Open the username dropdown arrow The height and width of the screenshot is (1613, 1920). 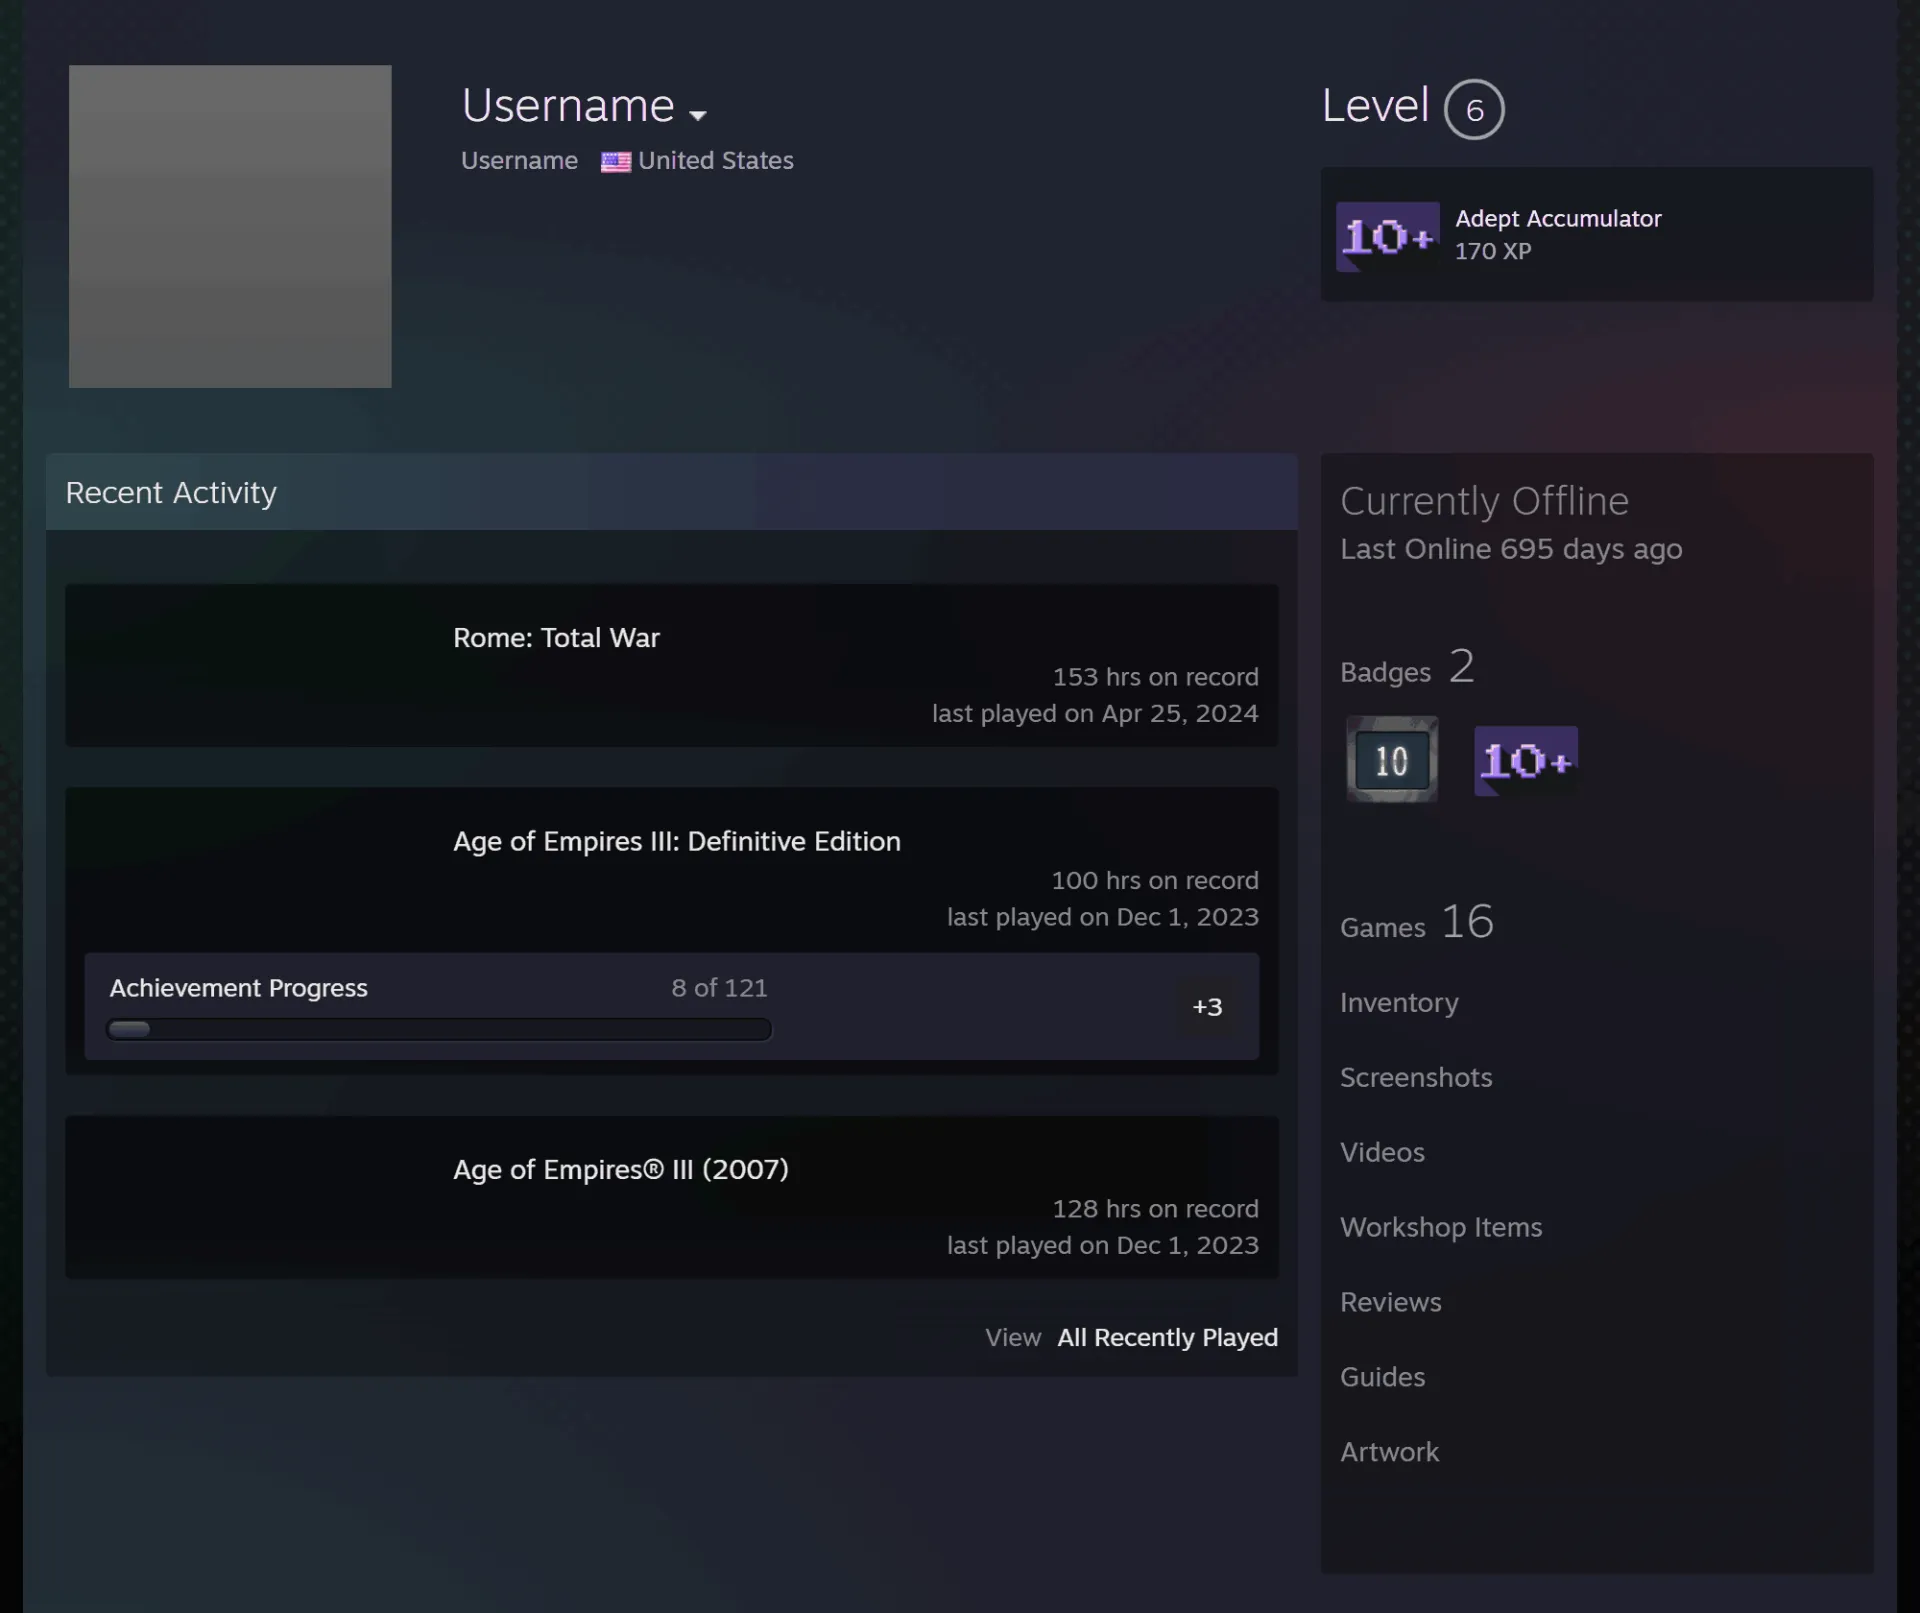(698, 114)
